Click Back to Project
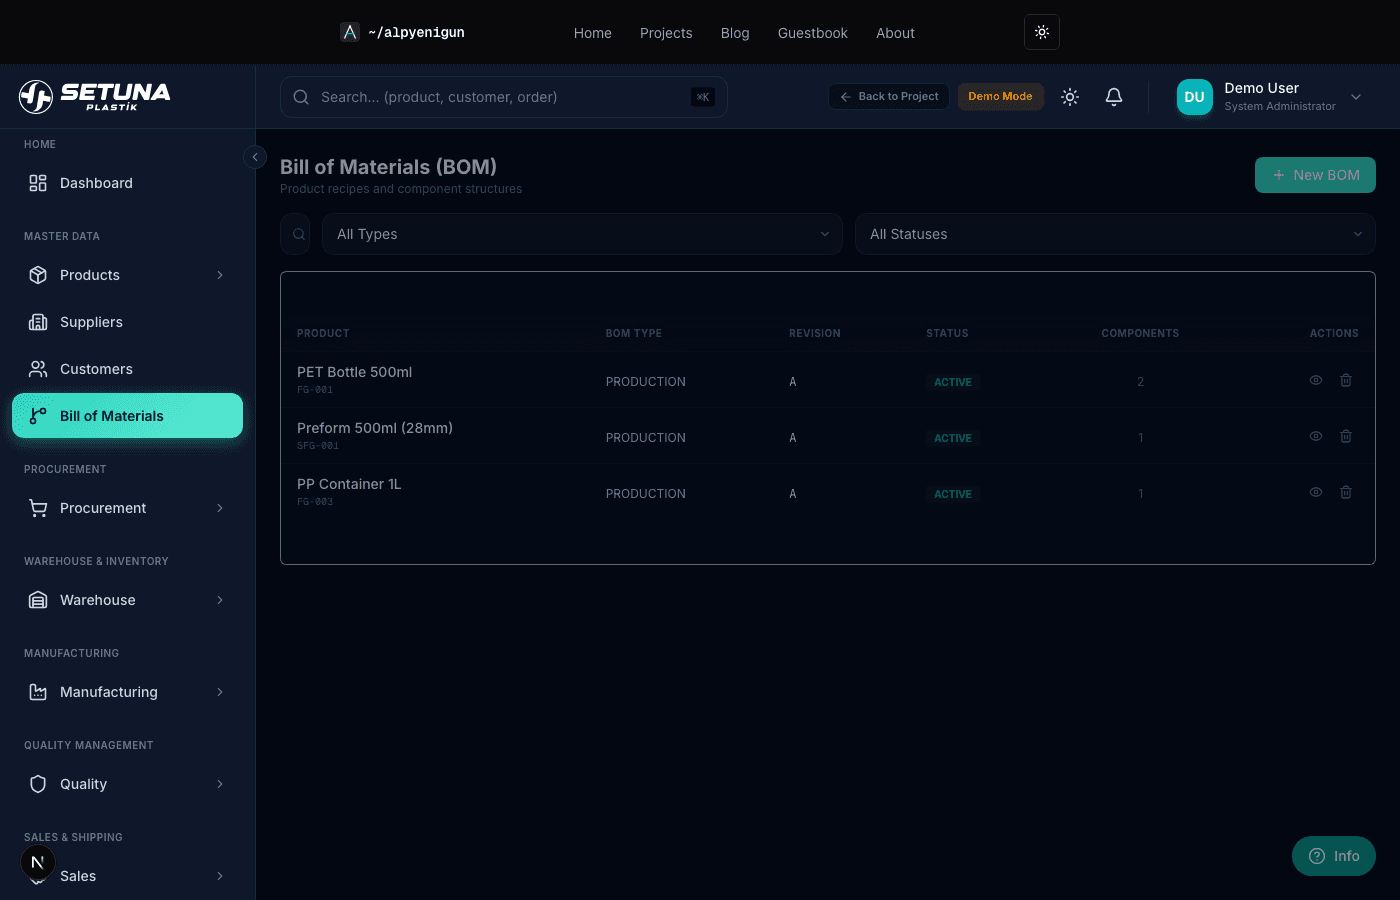Image resolution: width=1400 pixels, height=900 pixels. [x=888, y=96]
